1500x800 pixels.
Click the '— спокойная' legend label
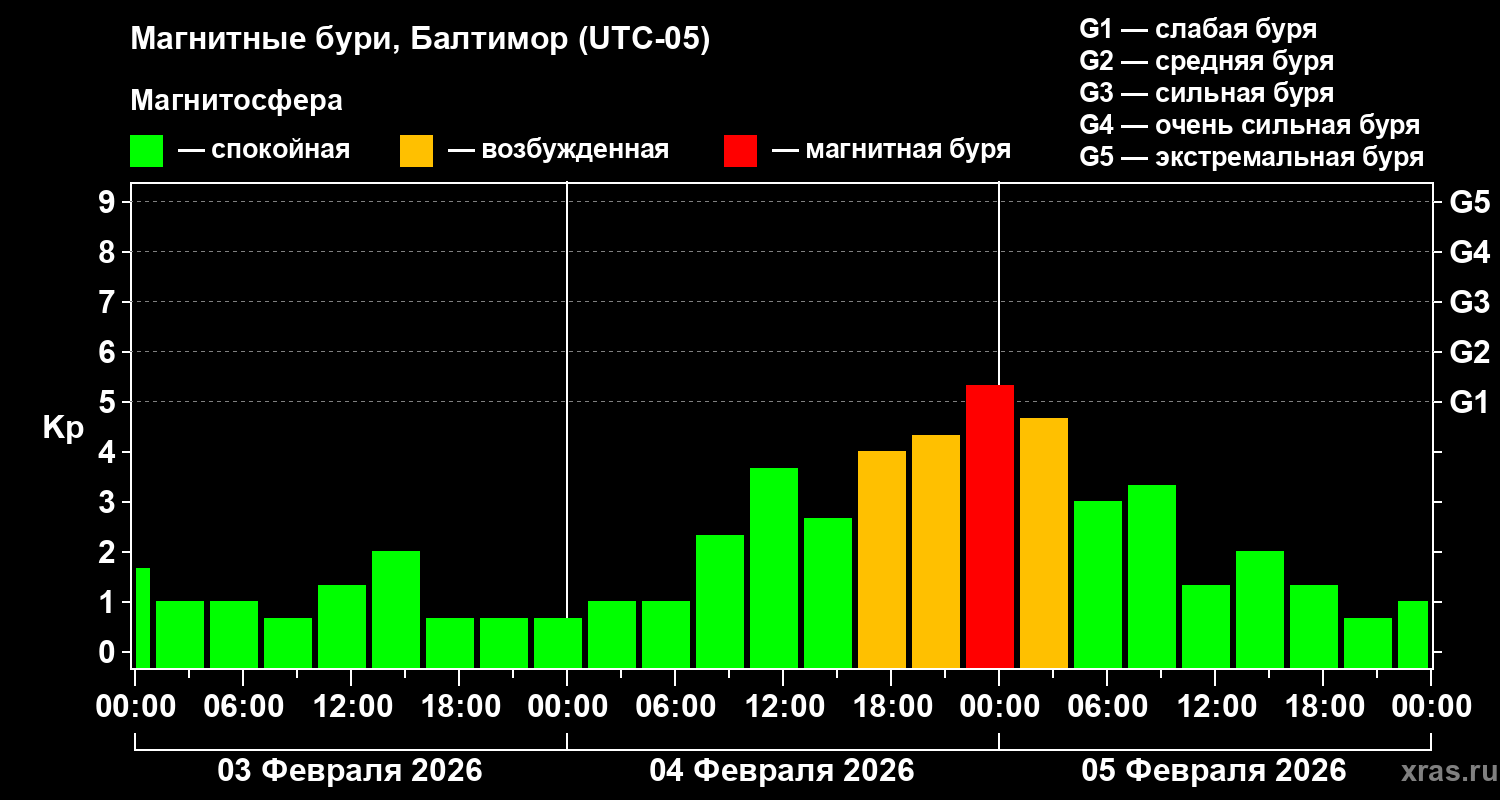coord(264,150)
